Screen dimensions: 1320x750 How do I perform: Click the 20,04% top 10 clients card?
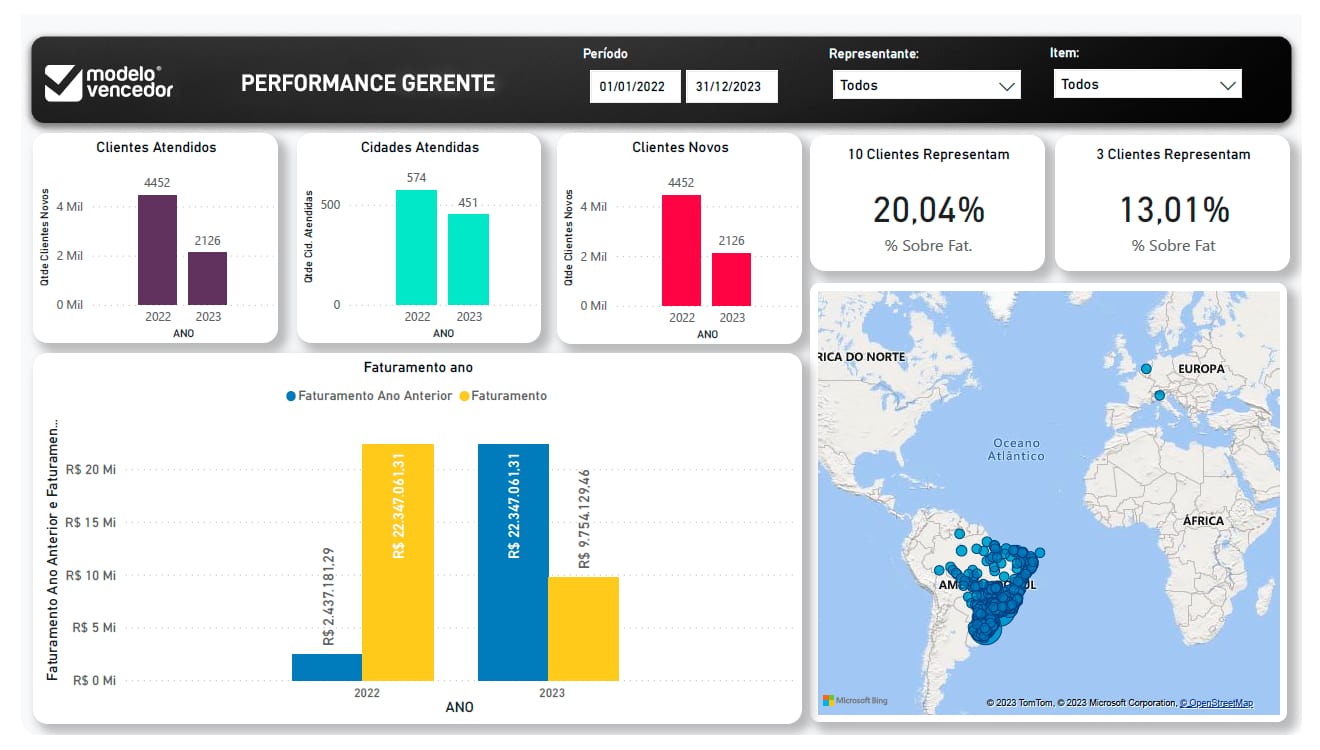927,204
